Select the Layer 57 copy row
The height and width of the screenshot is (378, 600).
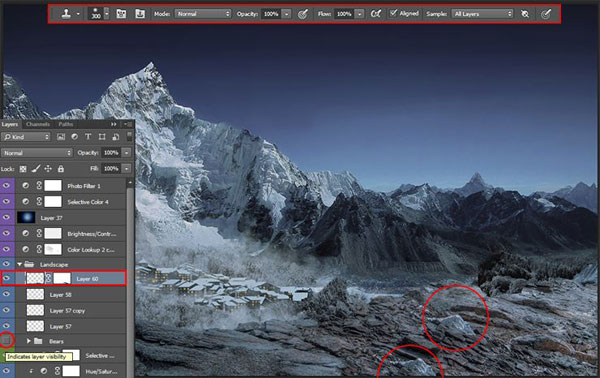coord(70,311)
